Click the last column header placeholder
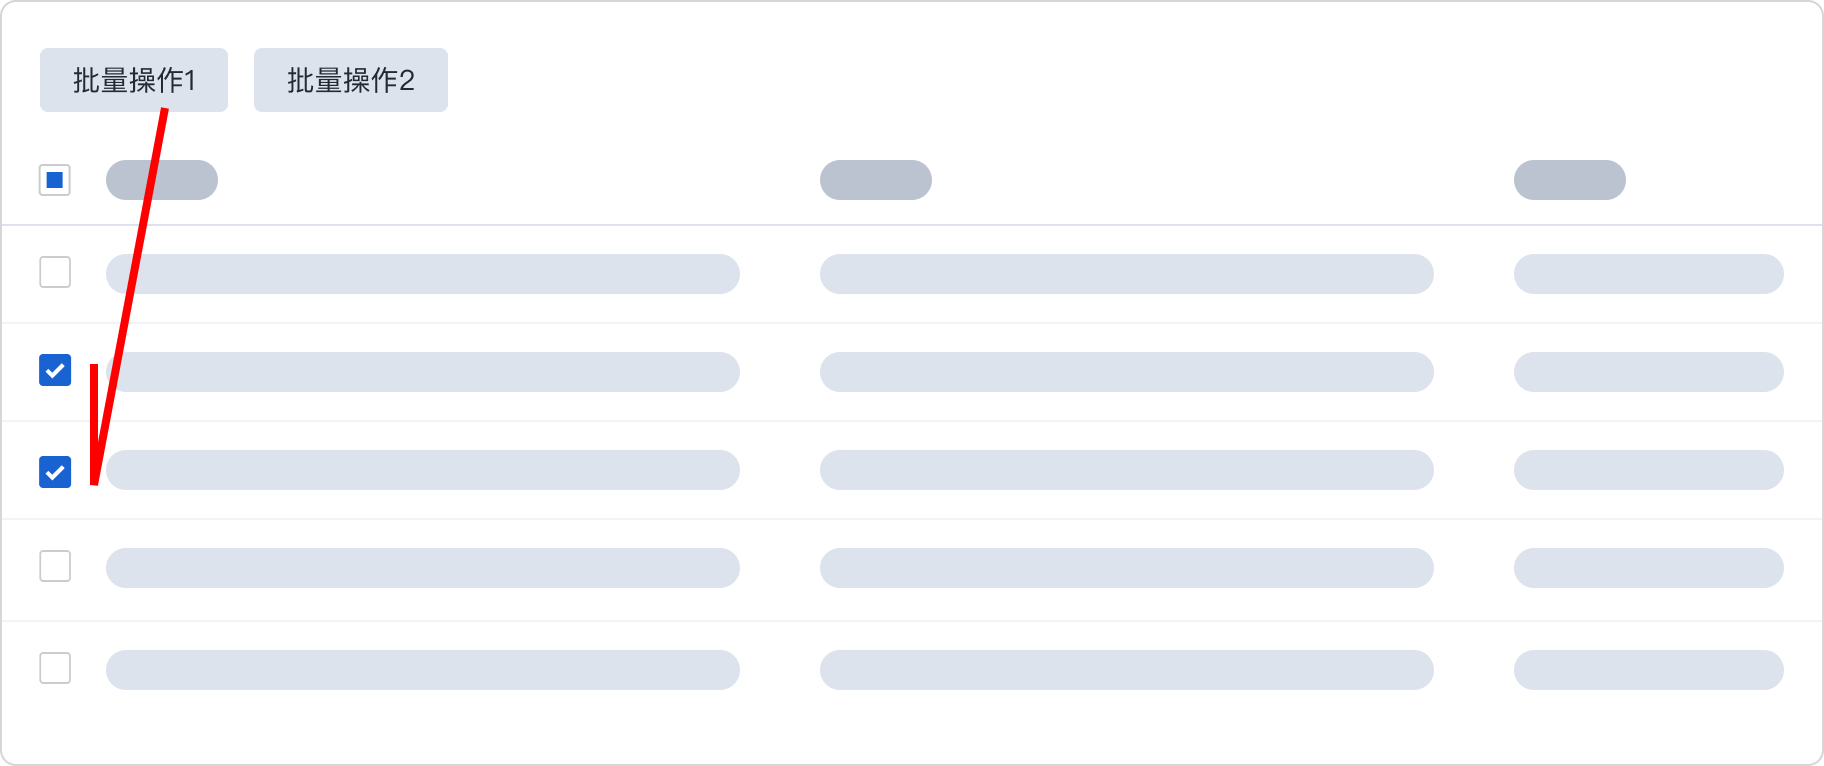The height and width of the screenshot is (766, 1824). point(1569,180)
